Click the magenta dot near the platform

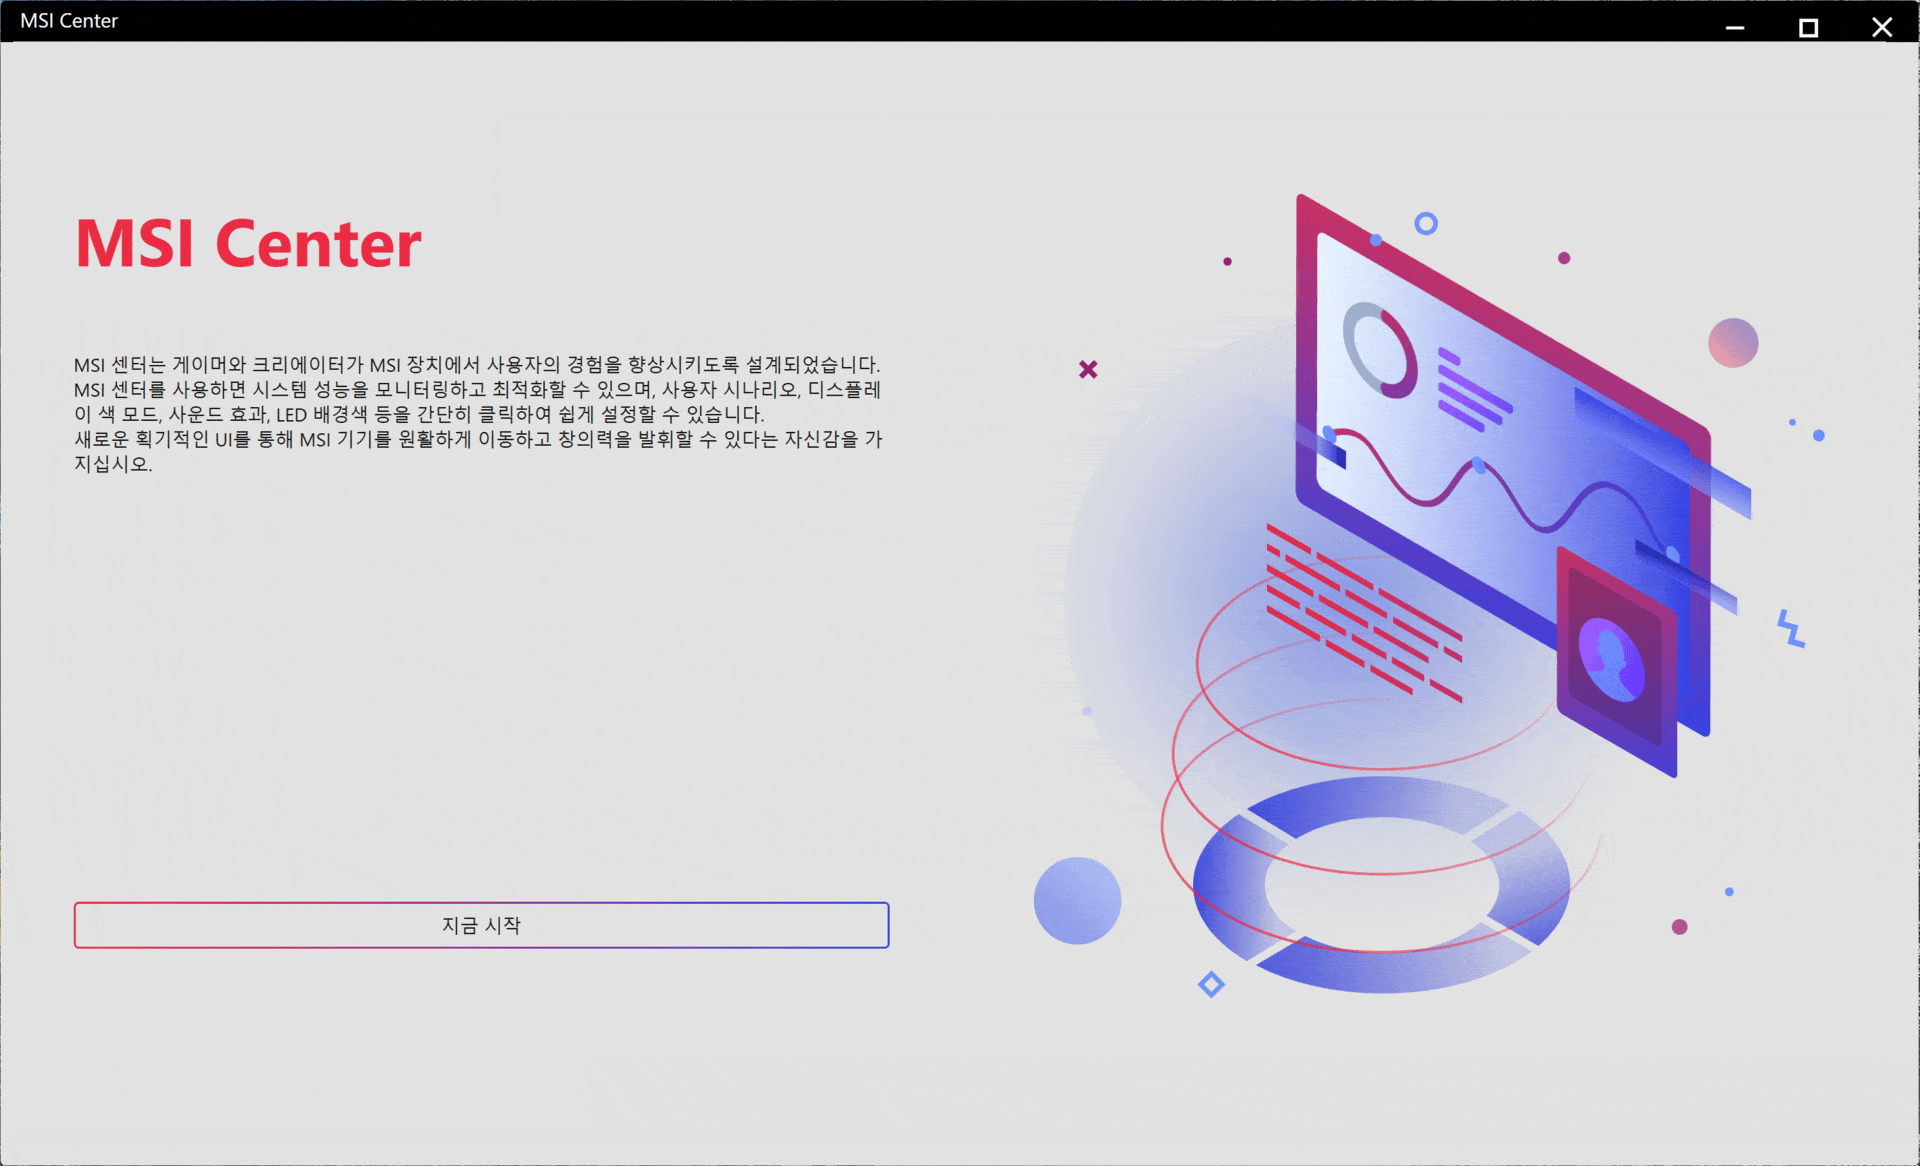pyautogui.click(x=1679, y=927)
